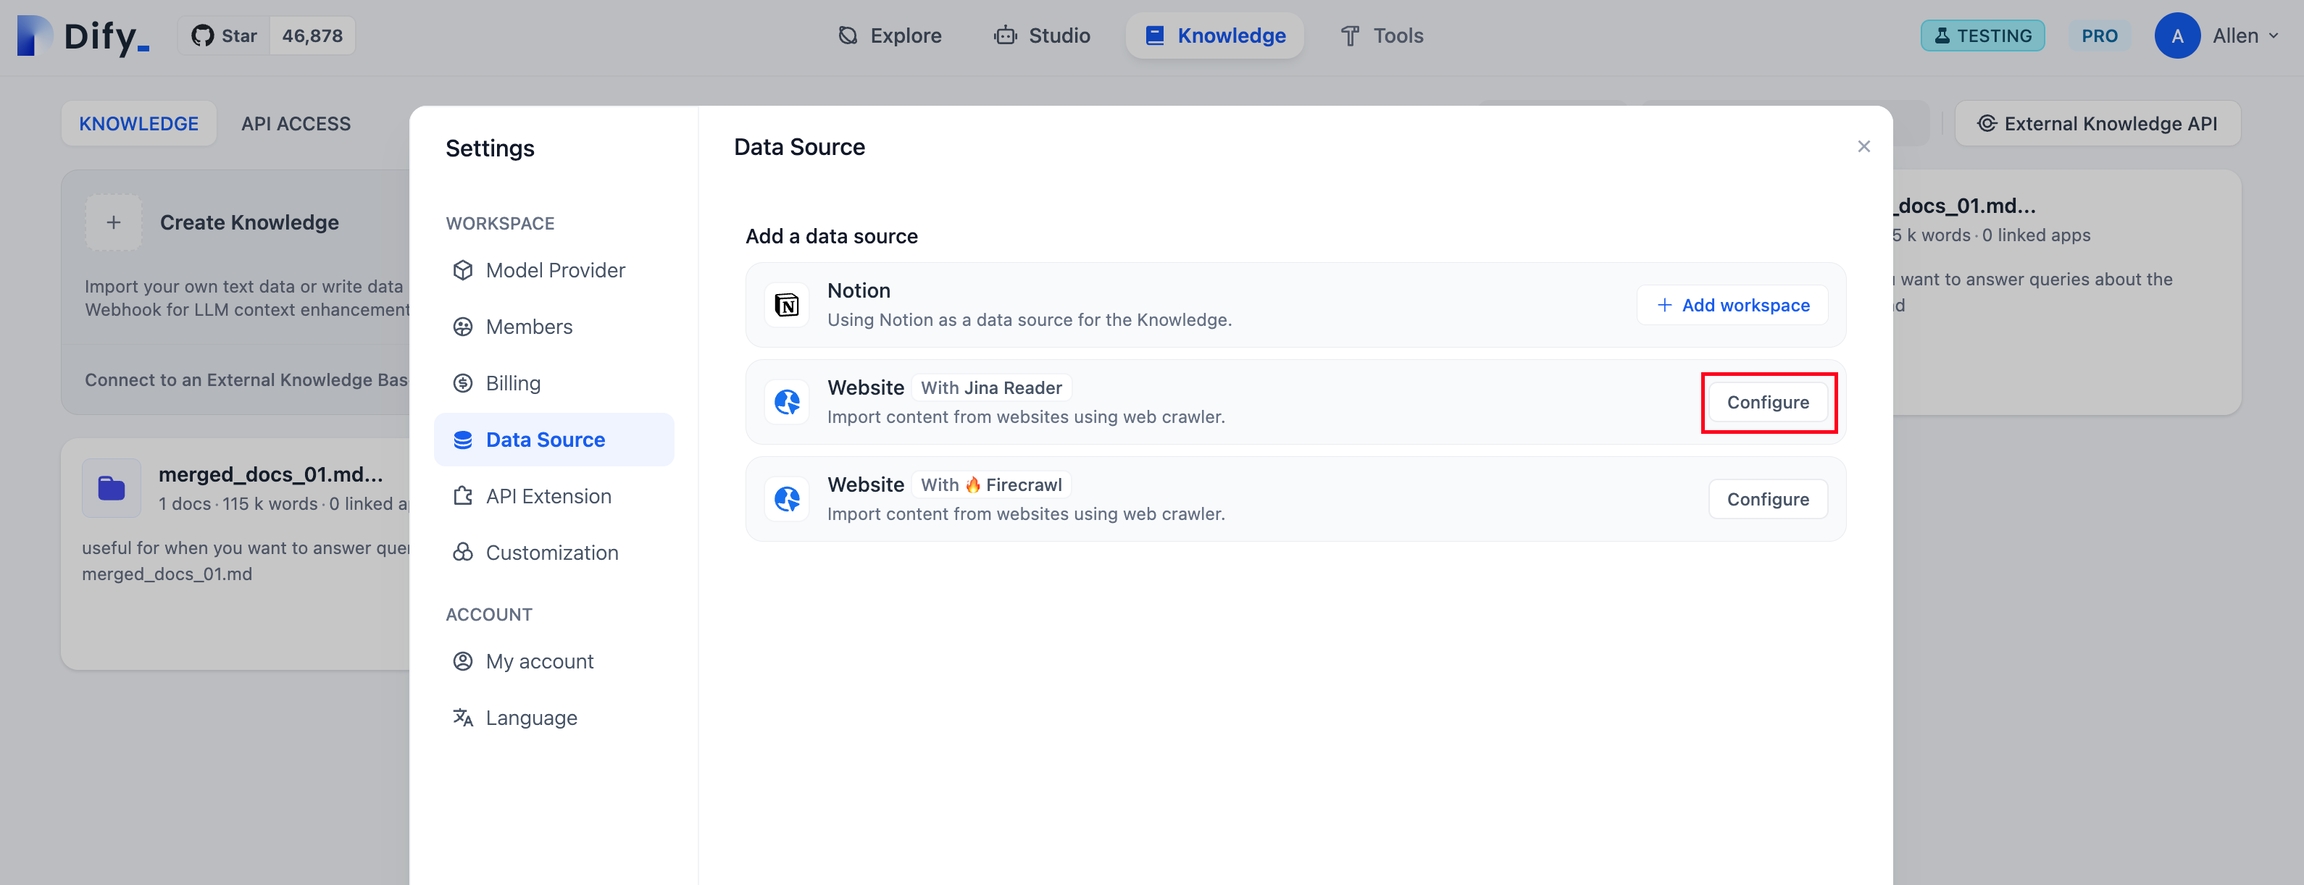Image resolution: width=2304 pixels, height=885 pixels.
Task: Click the Jina Reader website globe icon
Action: (787, 402)
